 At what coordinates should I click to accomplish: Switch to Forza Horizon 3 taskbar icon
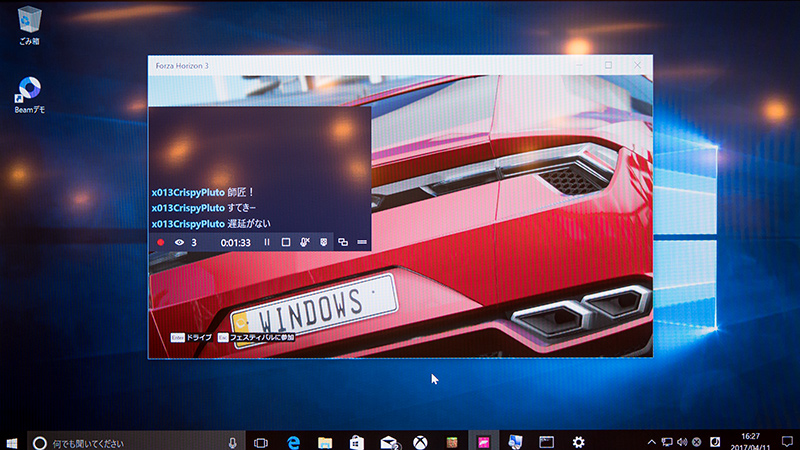click(483, 442)
